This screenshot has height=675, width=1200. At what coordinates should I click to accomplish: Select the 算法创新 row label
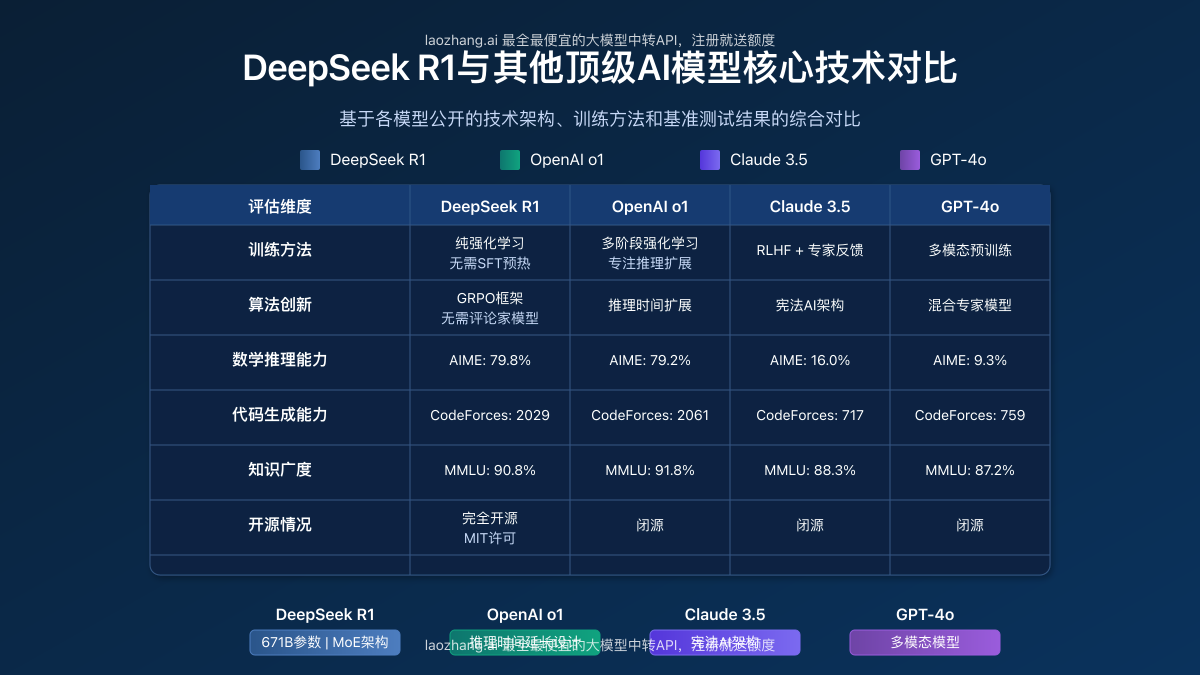tap(280, 305)
